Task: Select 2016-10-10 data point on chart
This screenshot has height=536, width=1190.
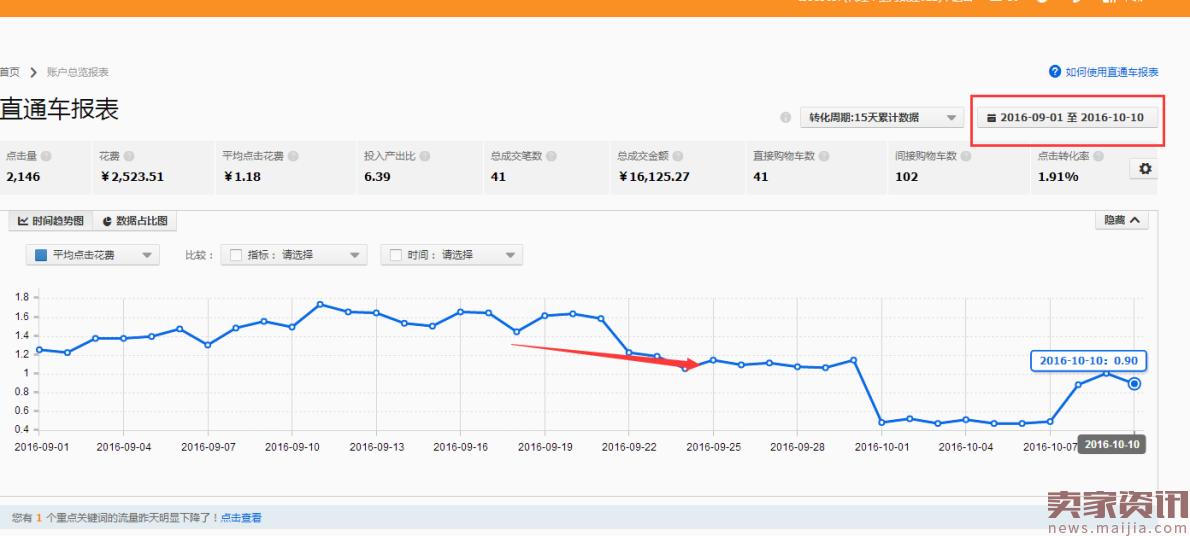Action: pos(1134,384)
